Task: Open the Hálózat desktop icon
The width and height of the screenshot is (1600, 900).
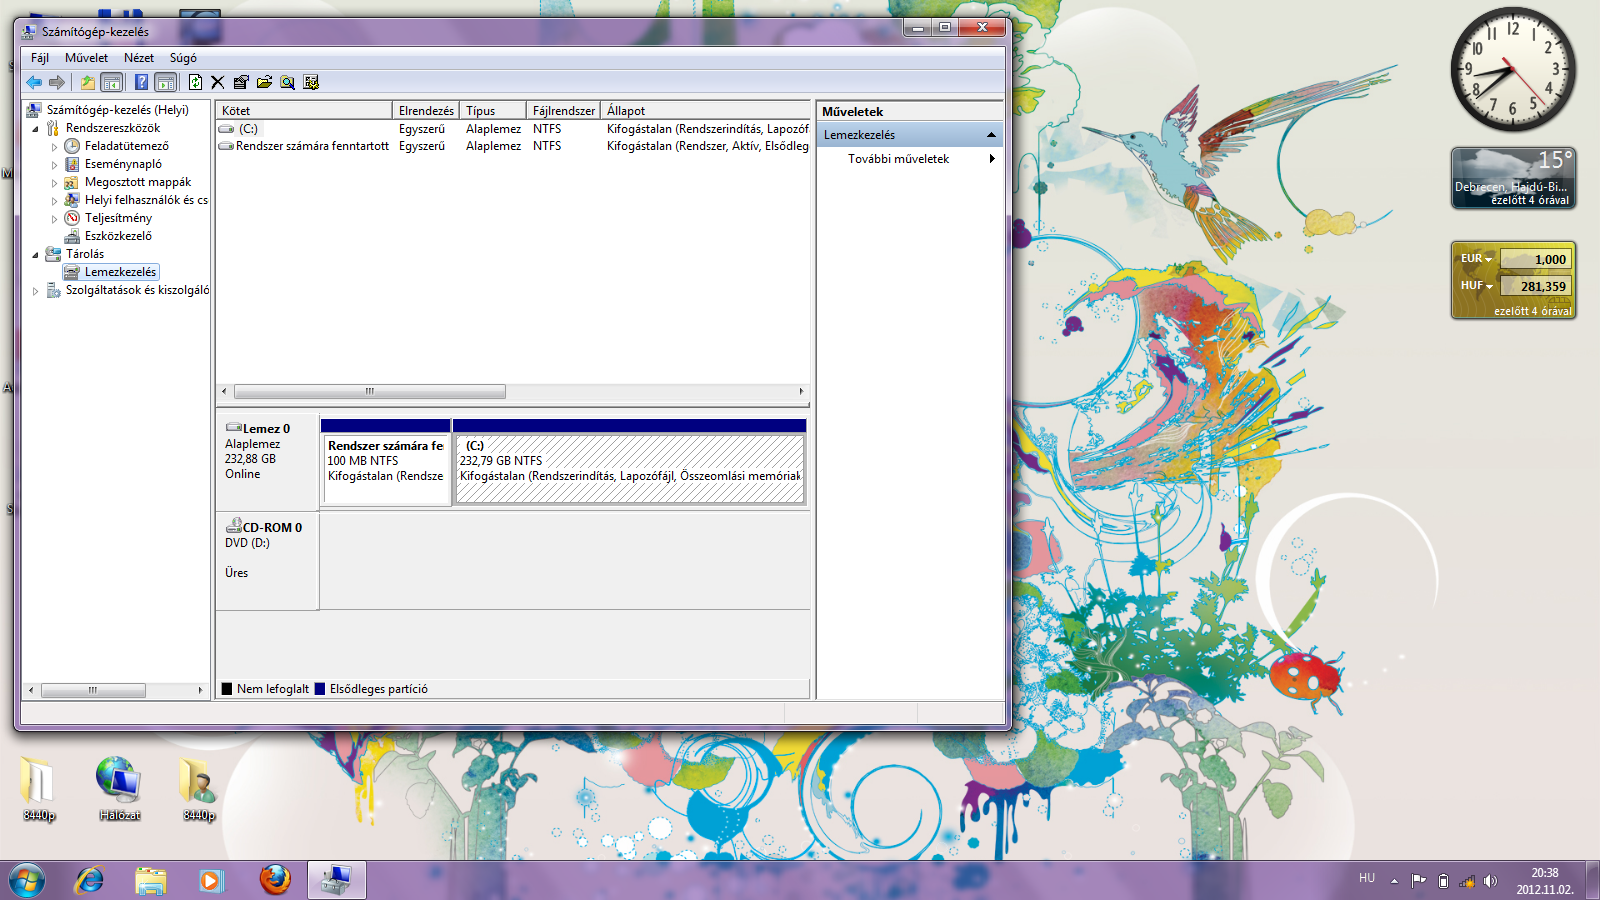Action: [119, 790]
